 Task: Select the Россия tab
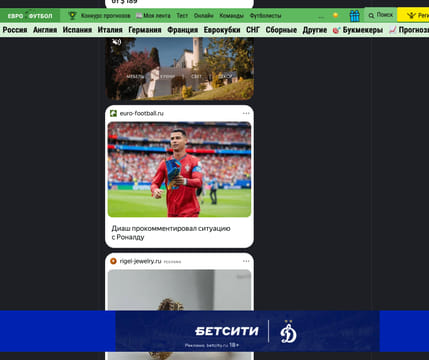[x=15, y=30]
